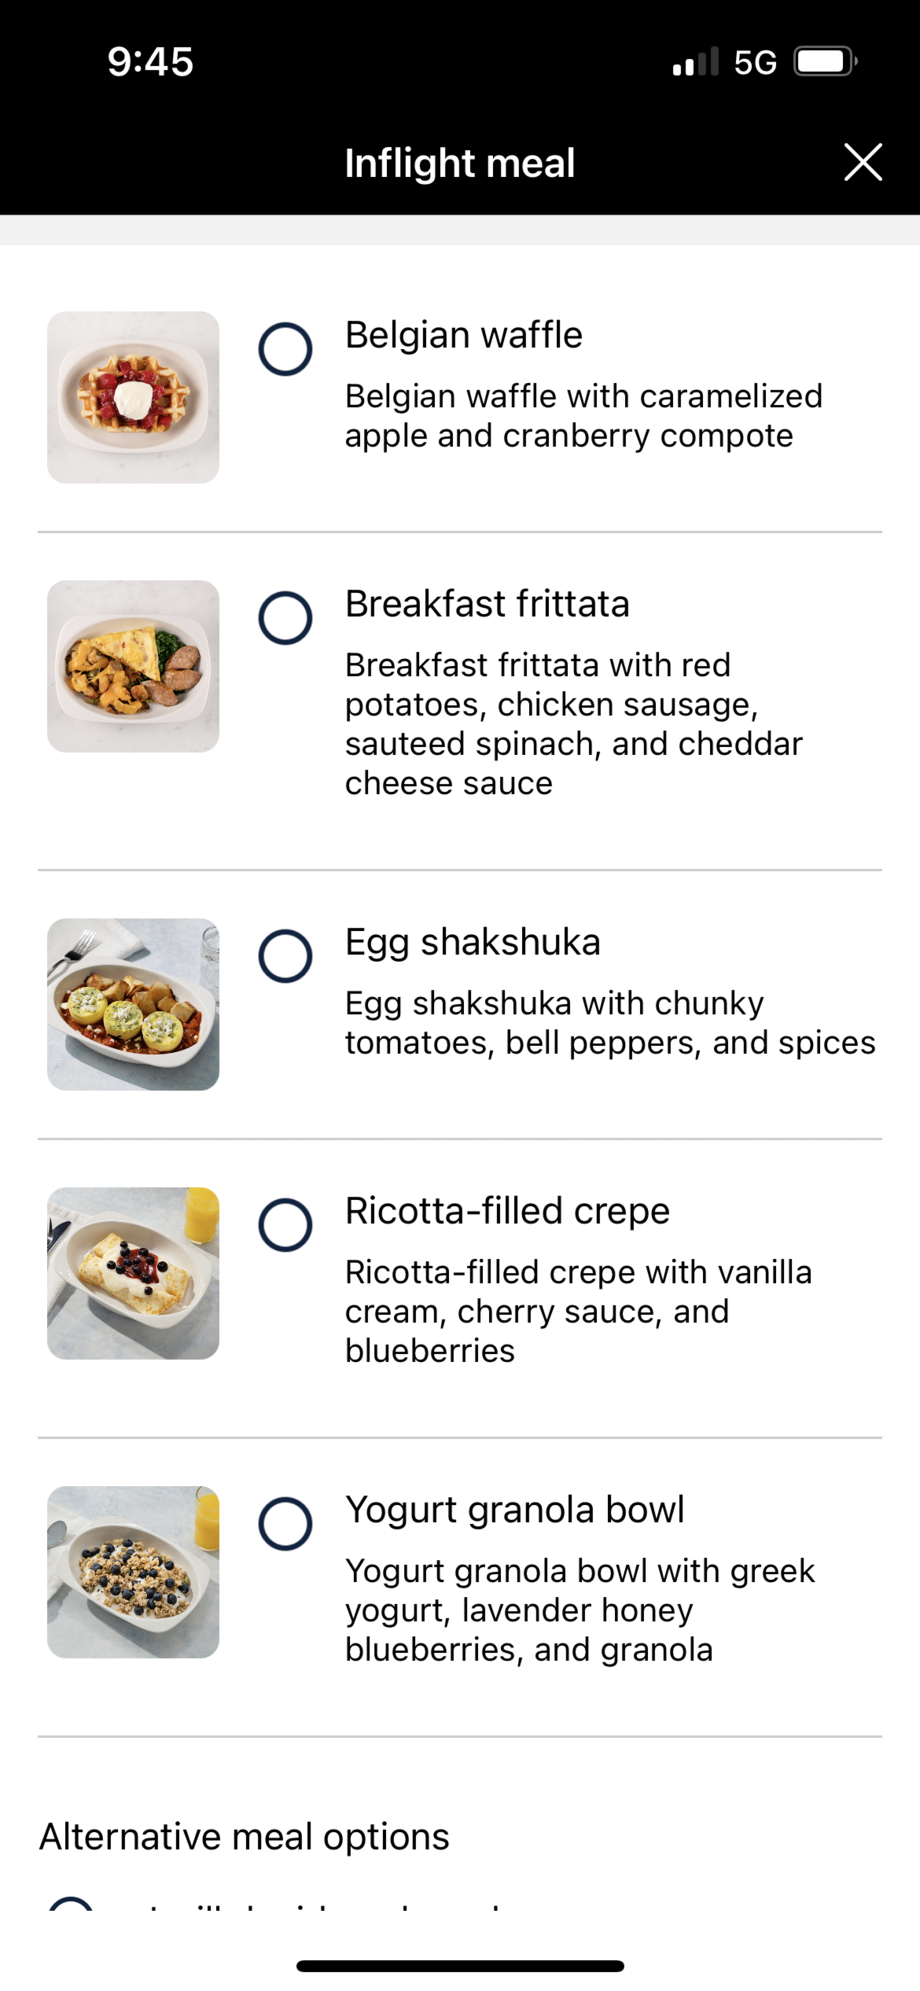Tap the Ricotta-filled crepe picture

tap(133, 1273)
